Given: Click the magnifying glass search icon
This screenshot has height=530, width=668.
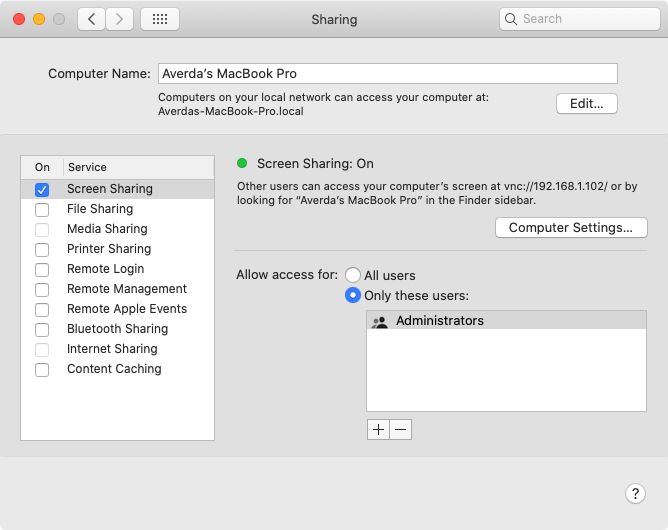Looking at the screenshot, I should pyautogui.click(x=510, y=19).
